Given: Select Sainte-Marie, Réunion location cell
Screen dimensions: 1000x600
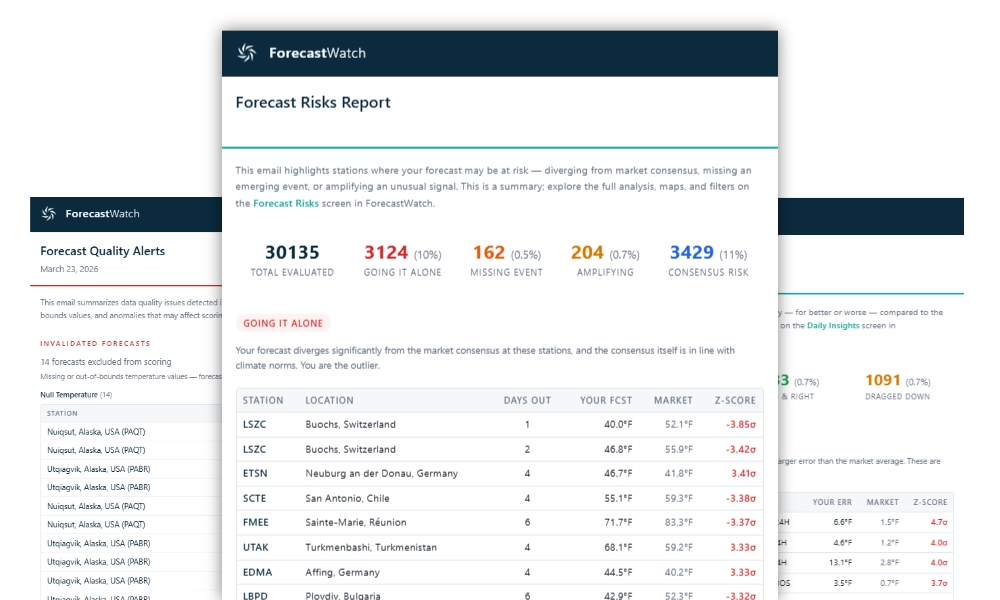Looking at the screenshot, I should click(x=355, y=523).
